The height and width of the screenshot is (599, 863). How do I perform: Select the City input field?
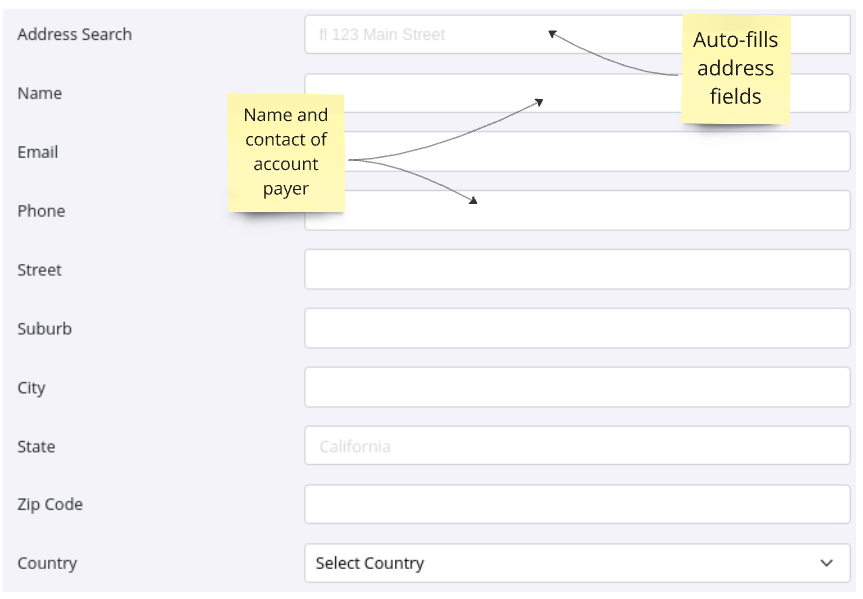coord(577,387)
